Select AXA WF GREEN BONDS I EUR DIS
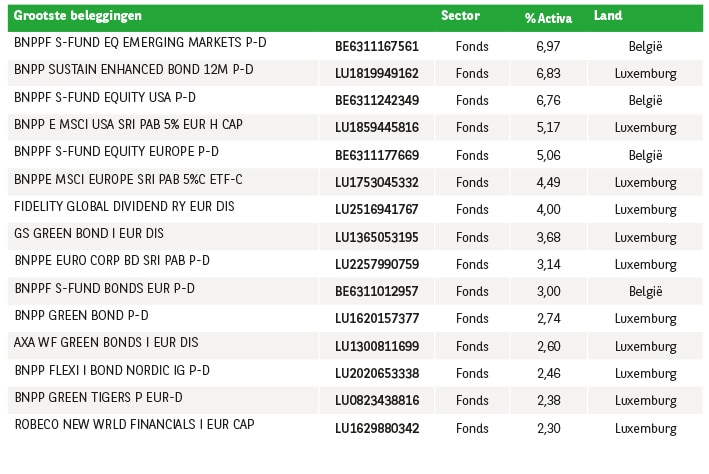 click(x=106, y=342)
